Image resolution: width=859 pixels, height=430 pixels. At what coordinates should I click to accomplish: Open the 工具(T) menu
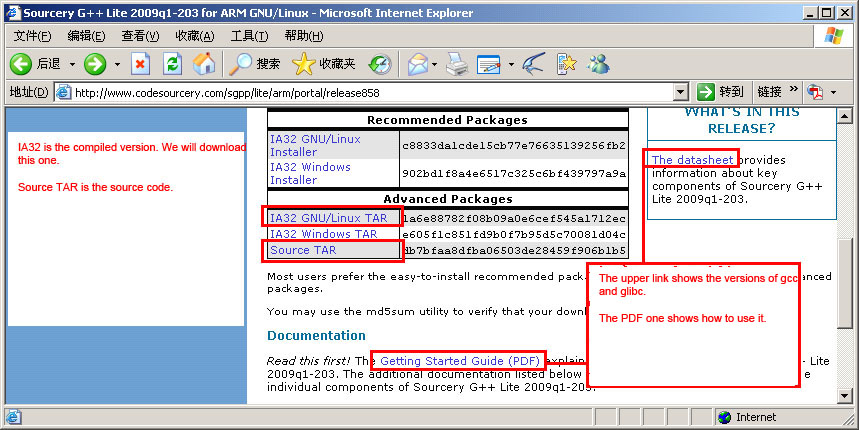(x=249, y=36)
